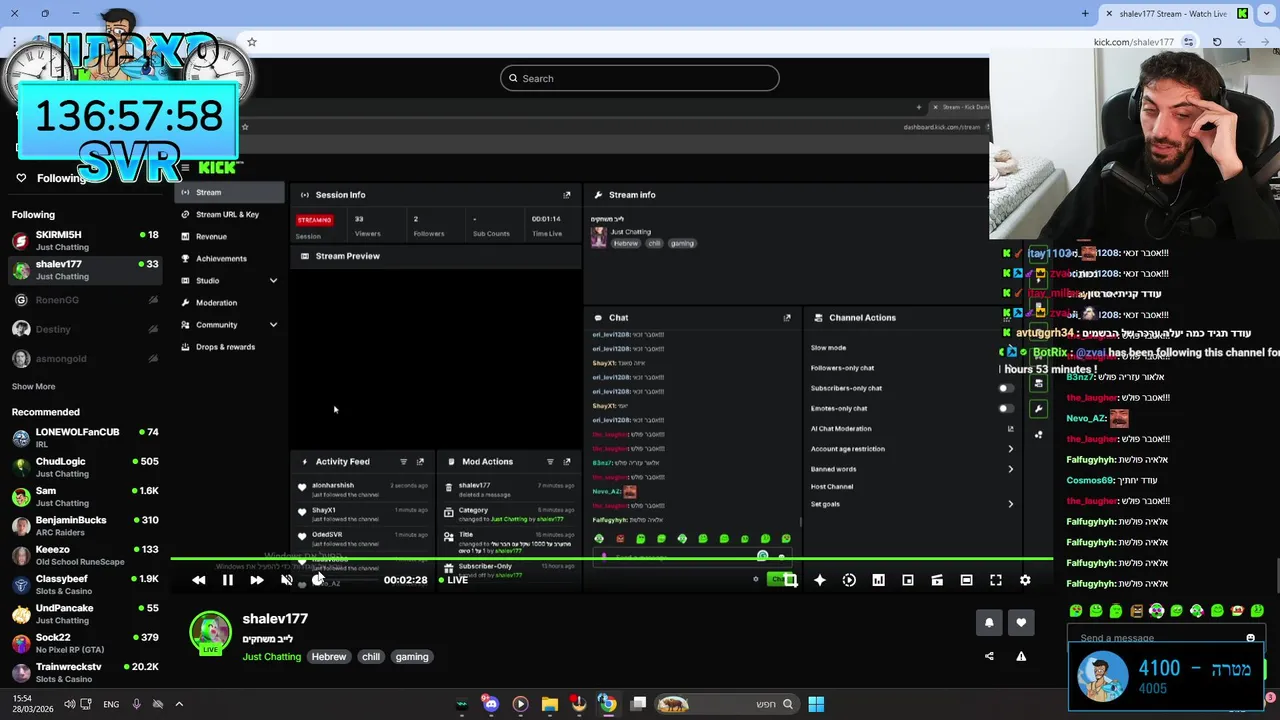Open the shalev177 channel avatar
Screen dimensions: 1280x720
[x=210, y=632]
